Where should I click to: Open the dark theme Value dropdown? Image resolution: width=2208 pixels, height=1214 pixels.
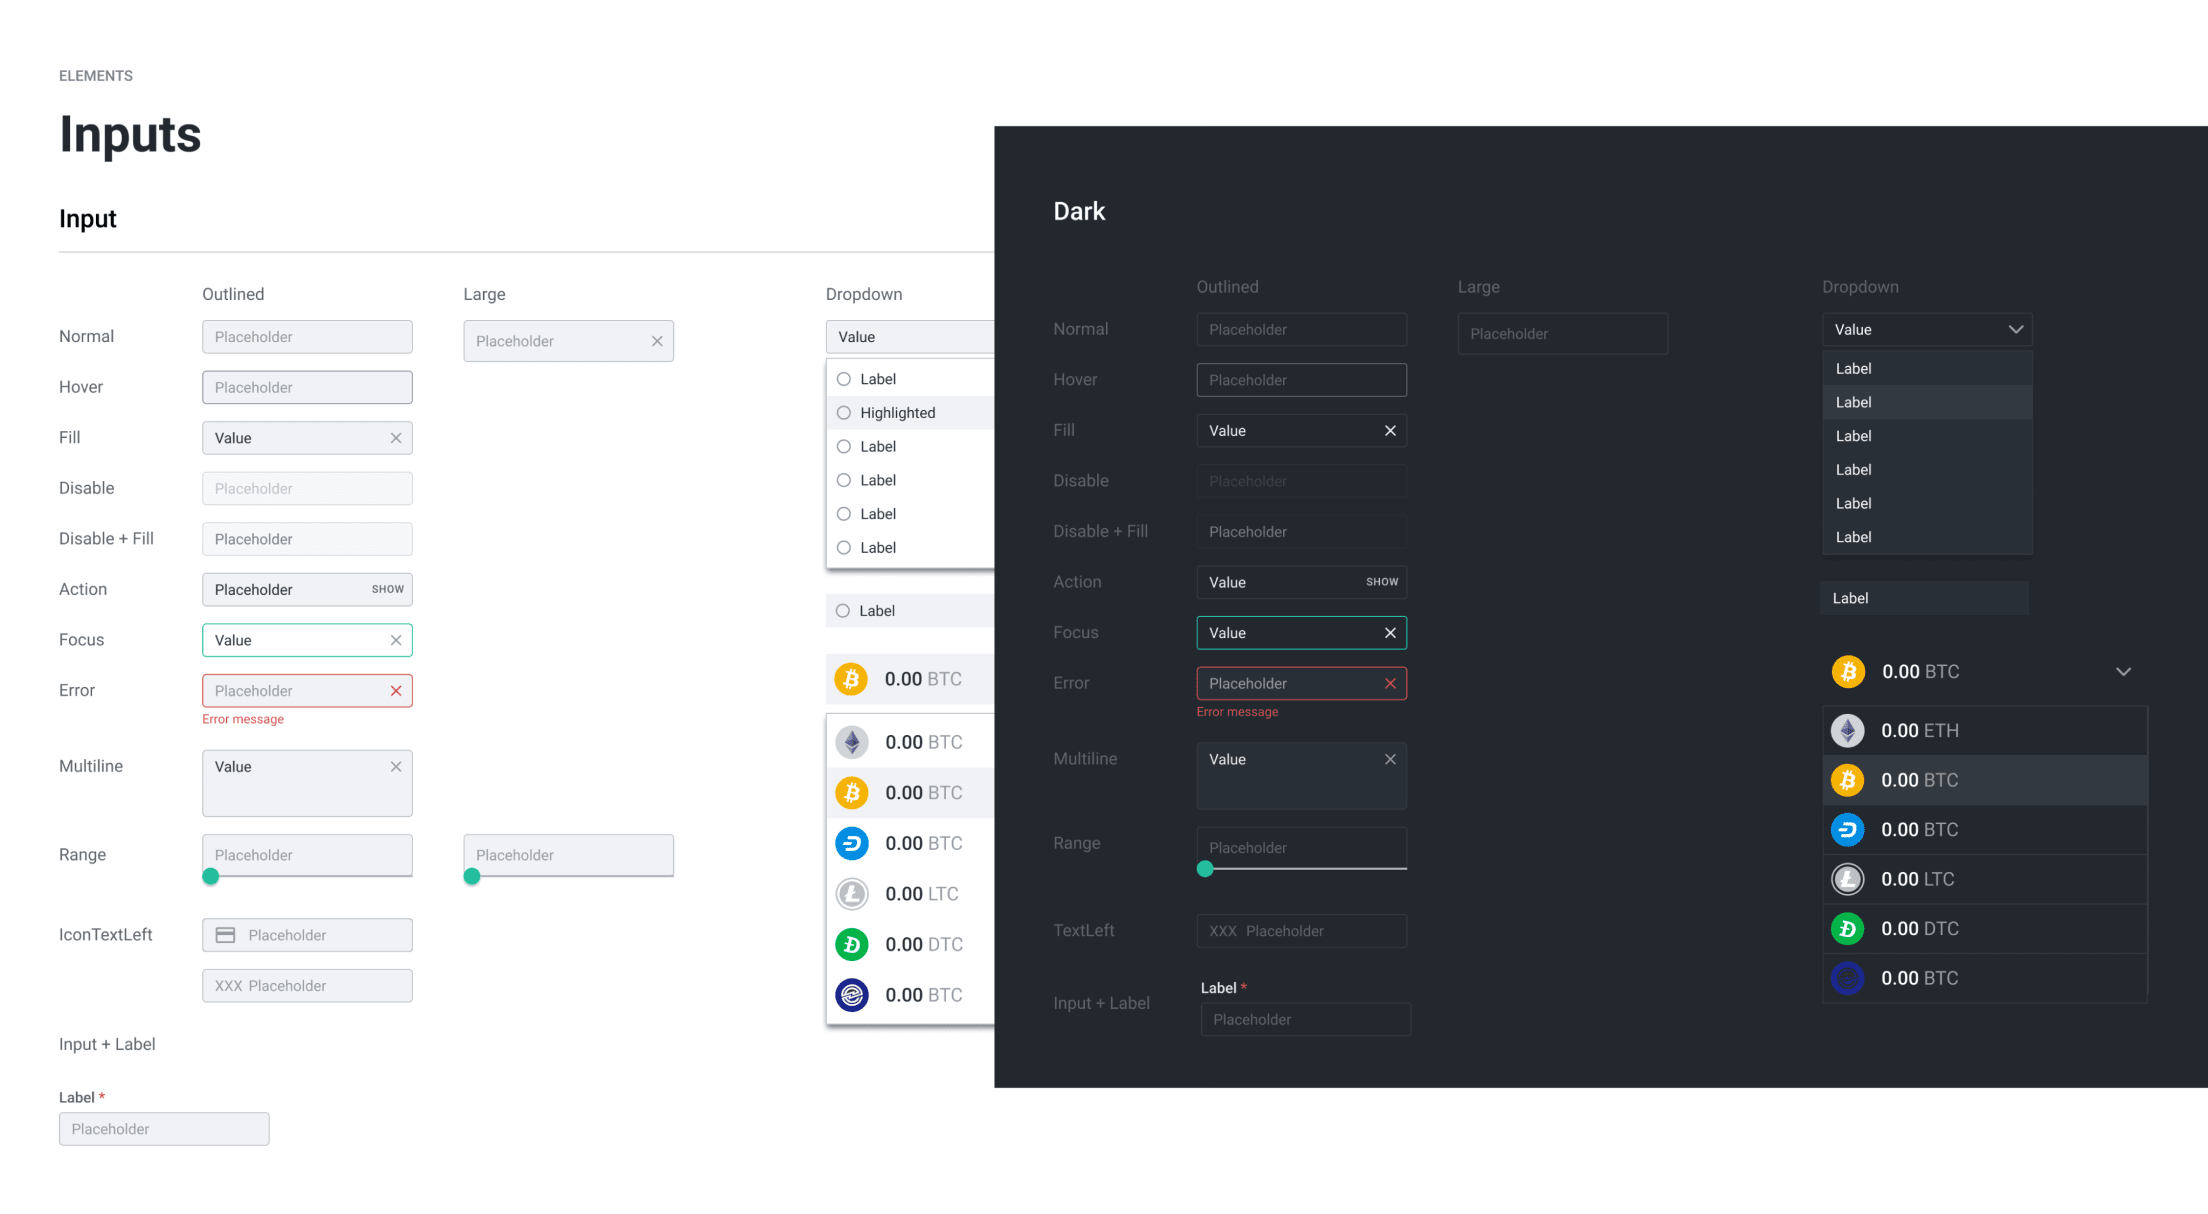coord(1927,329)
